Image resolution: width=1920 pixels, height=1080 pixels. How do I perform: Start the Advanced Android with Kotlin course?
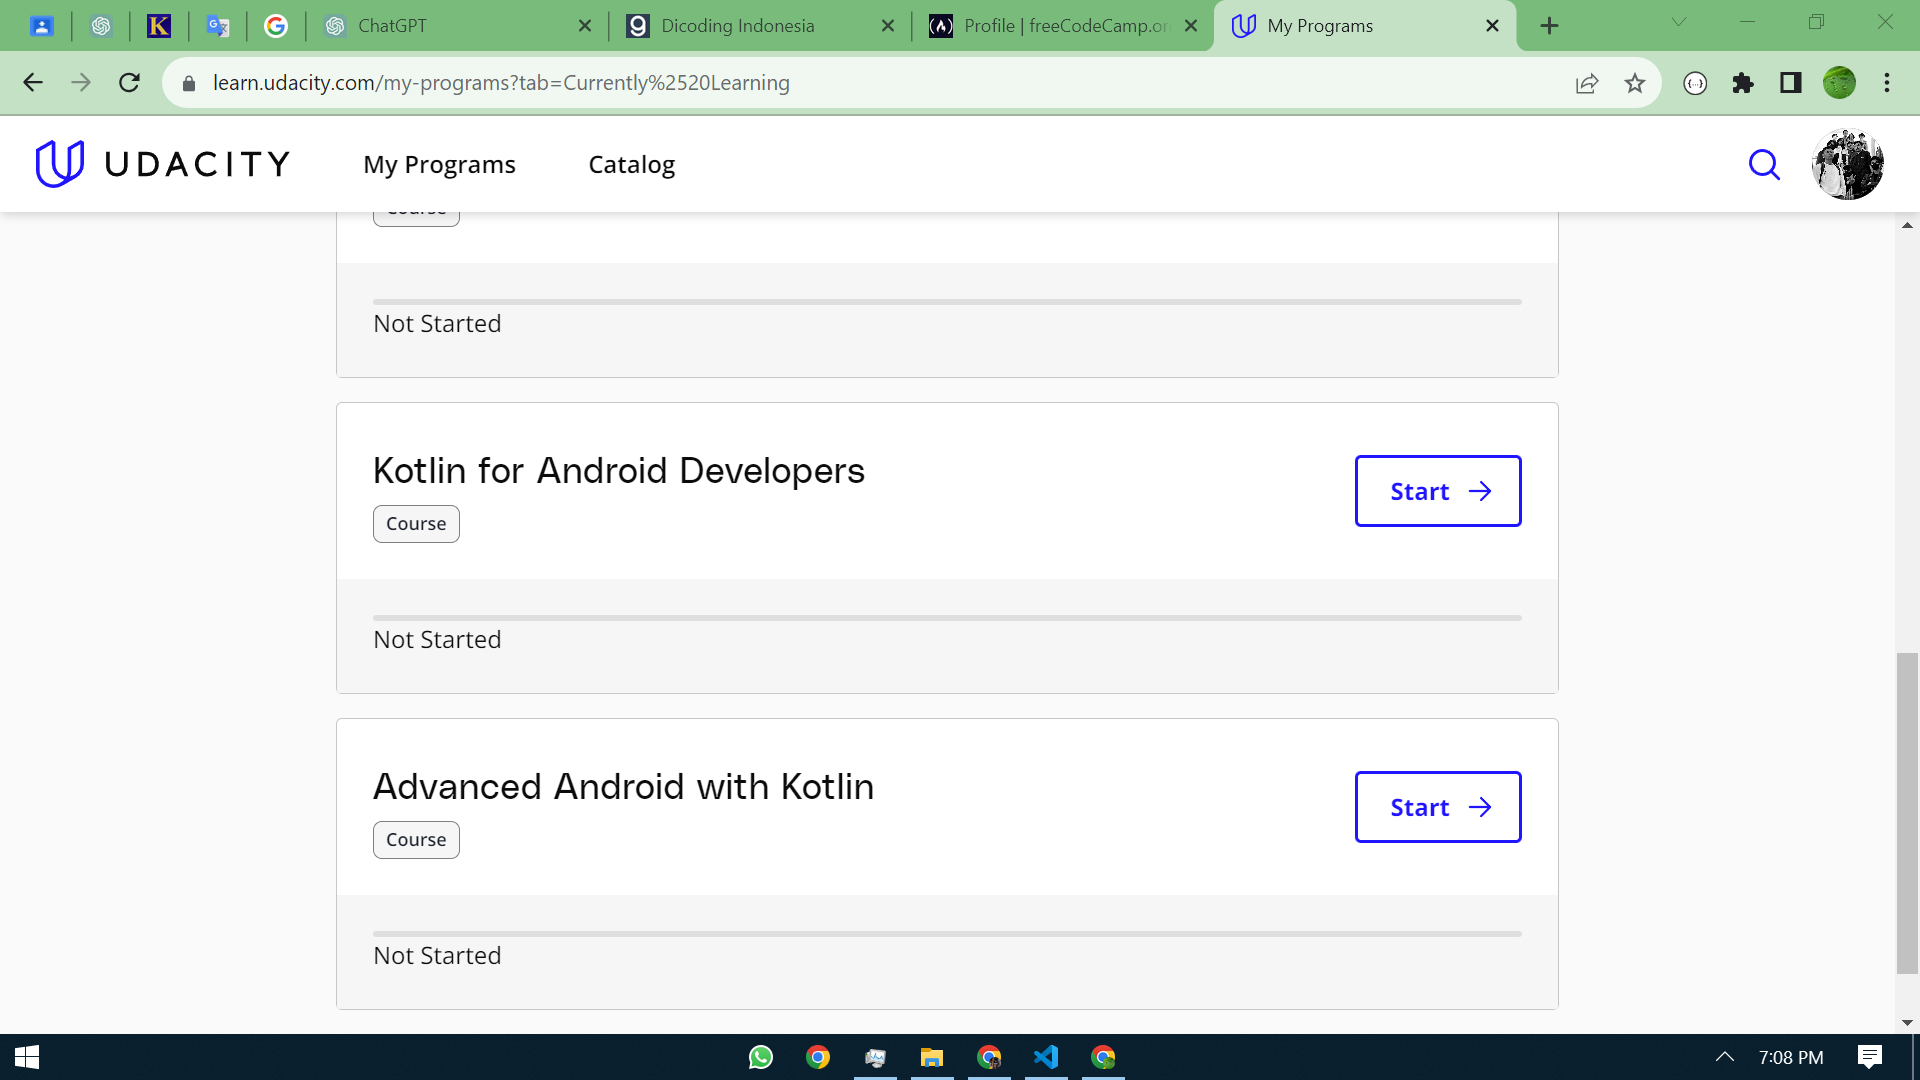pyautogui.click(x=1437, y=807)
